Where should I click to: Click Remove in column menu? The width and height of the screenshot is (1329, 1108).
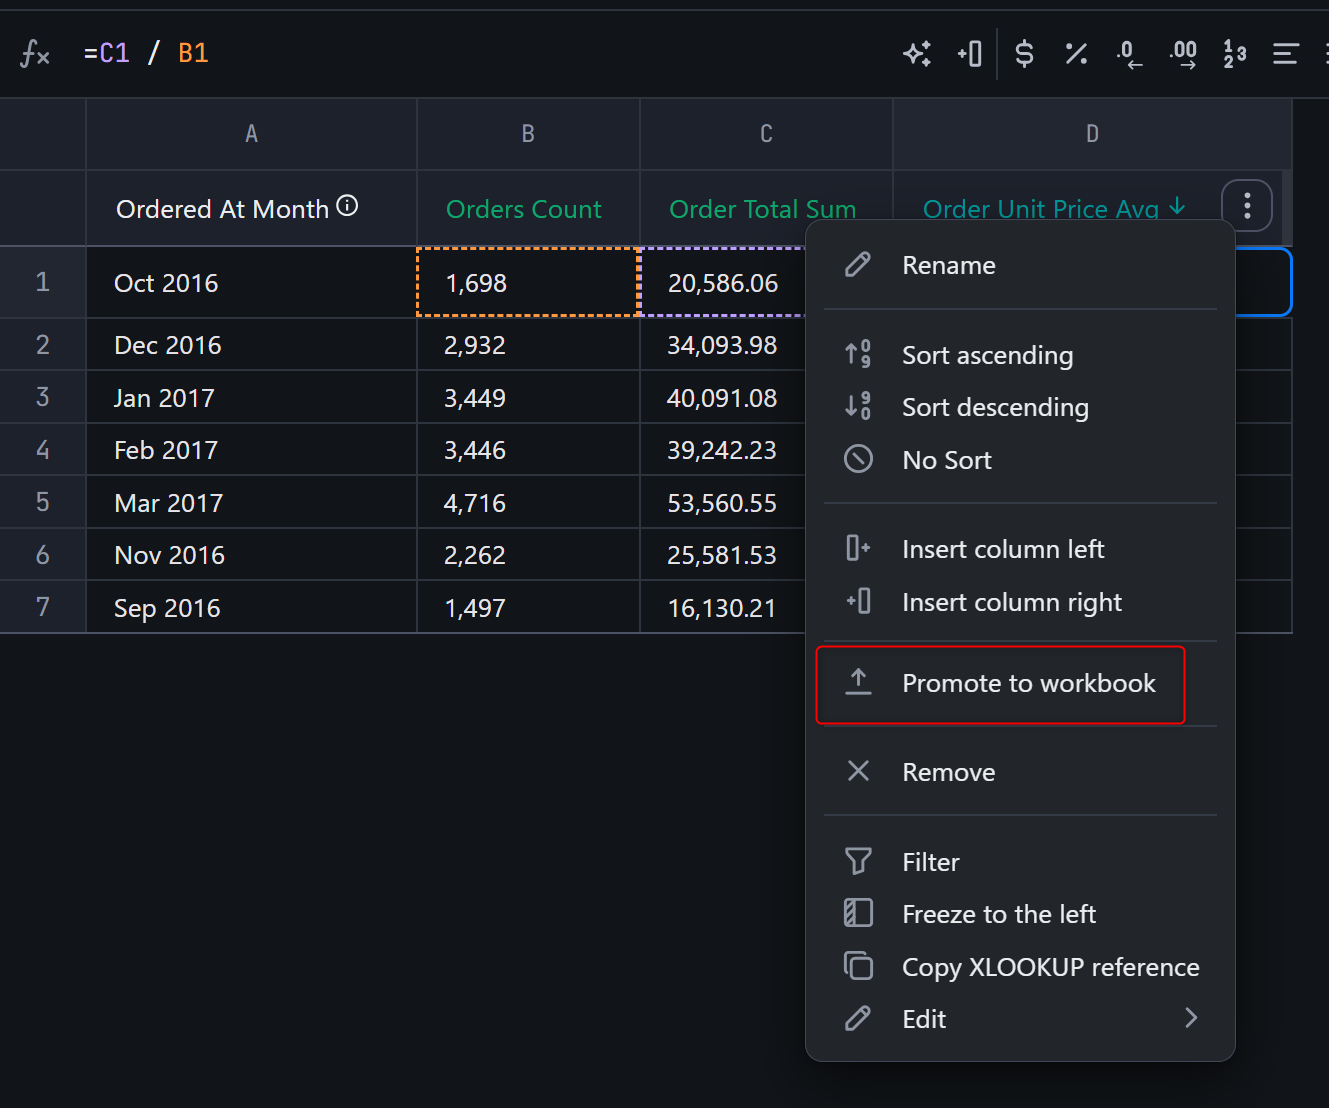[x=948, y=772]
